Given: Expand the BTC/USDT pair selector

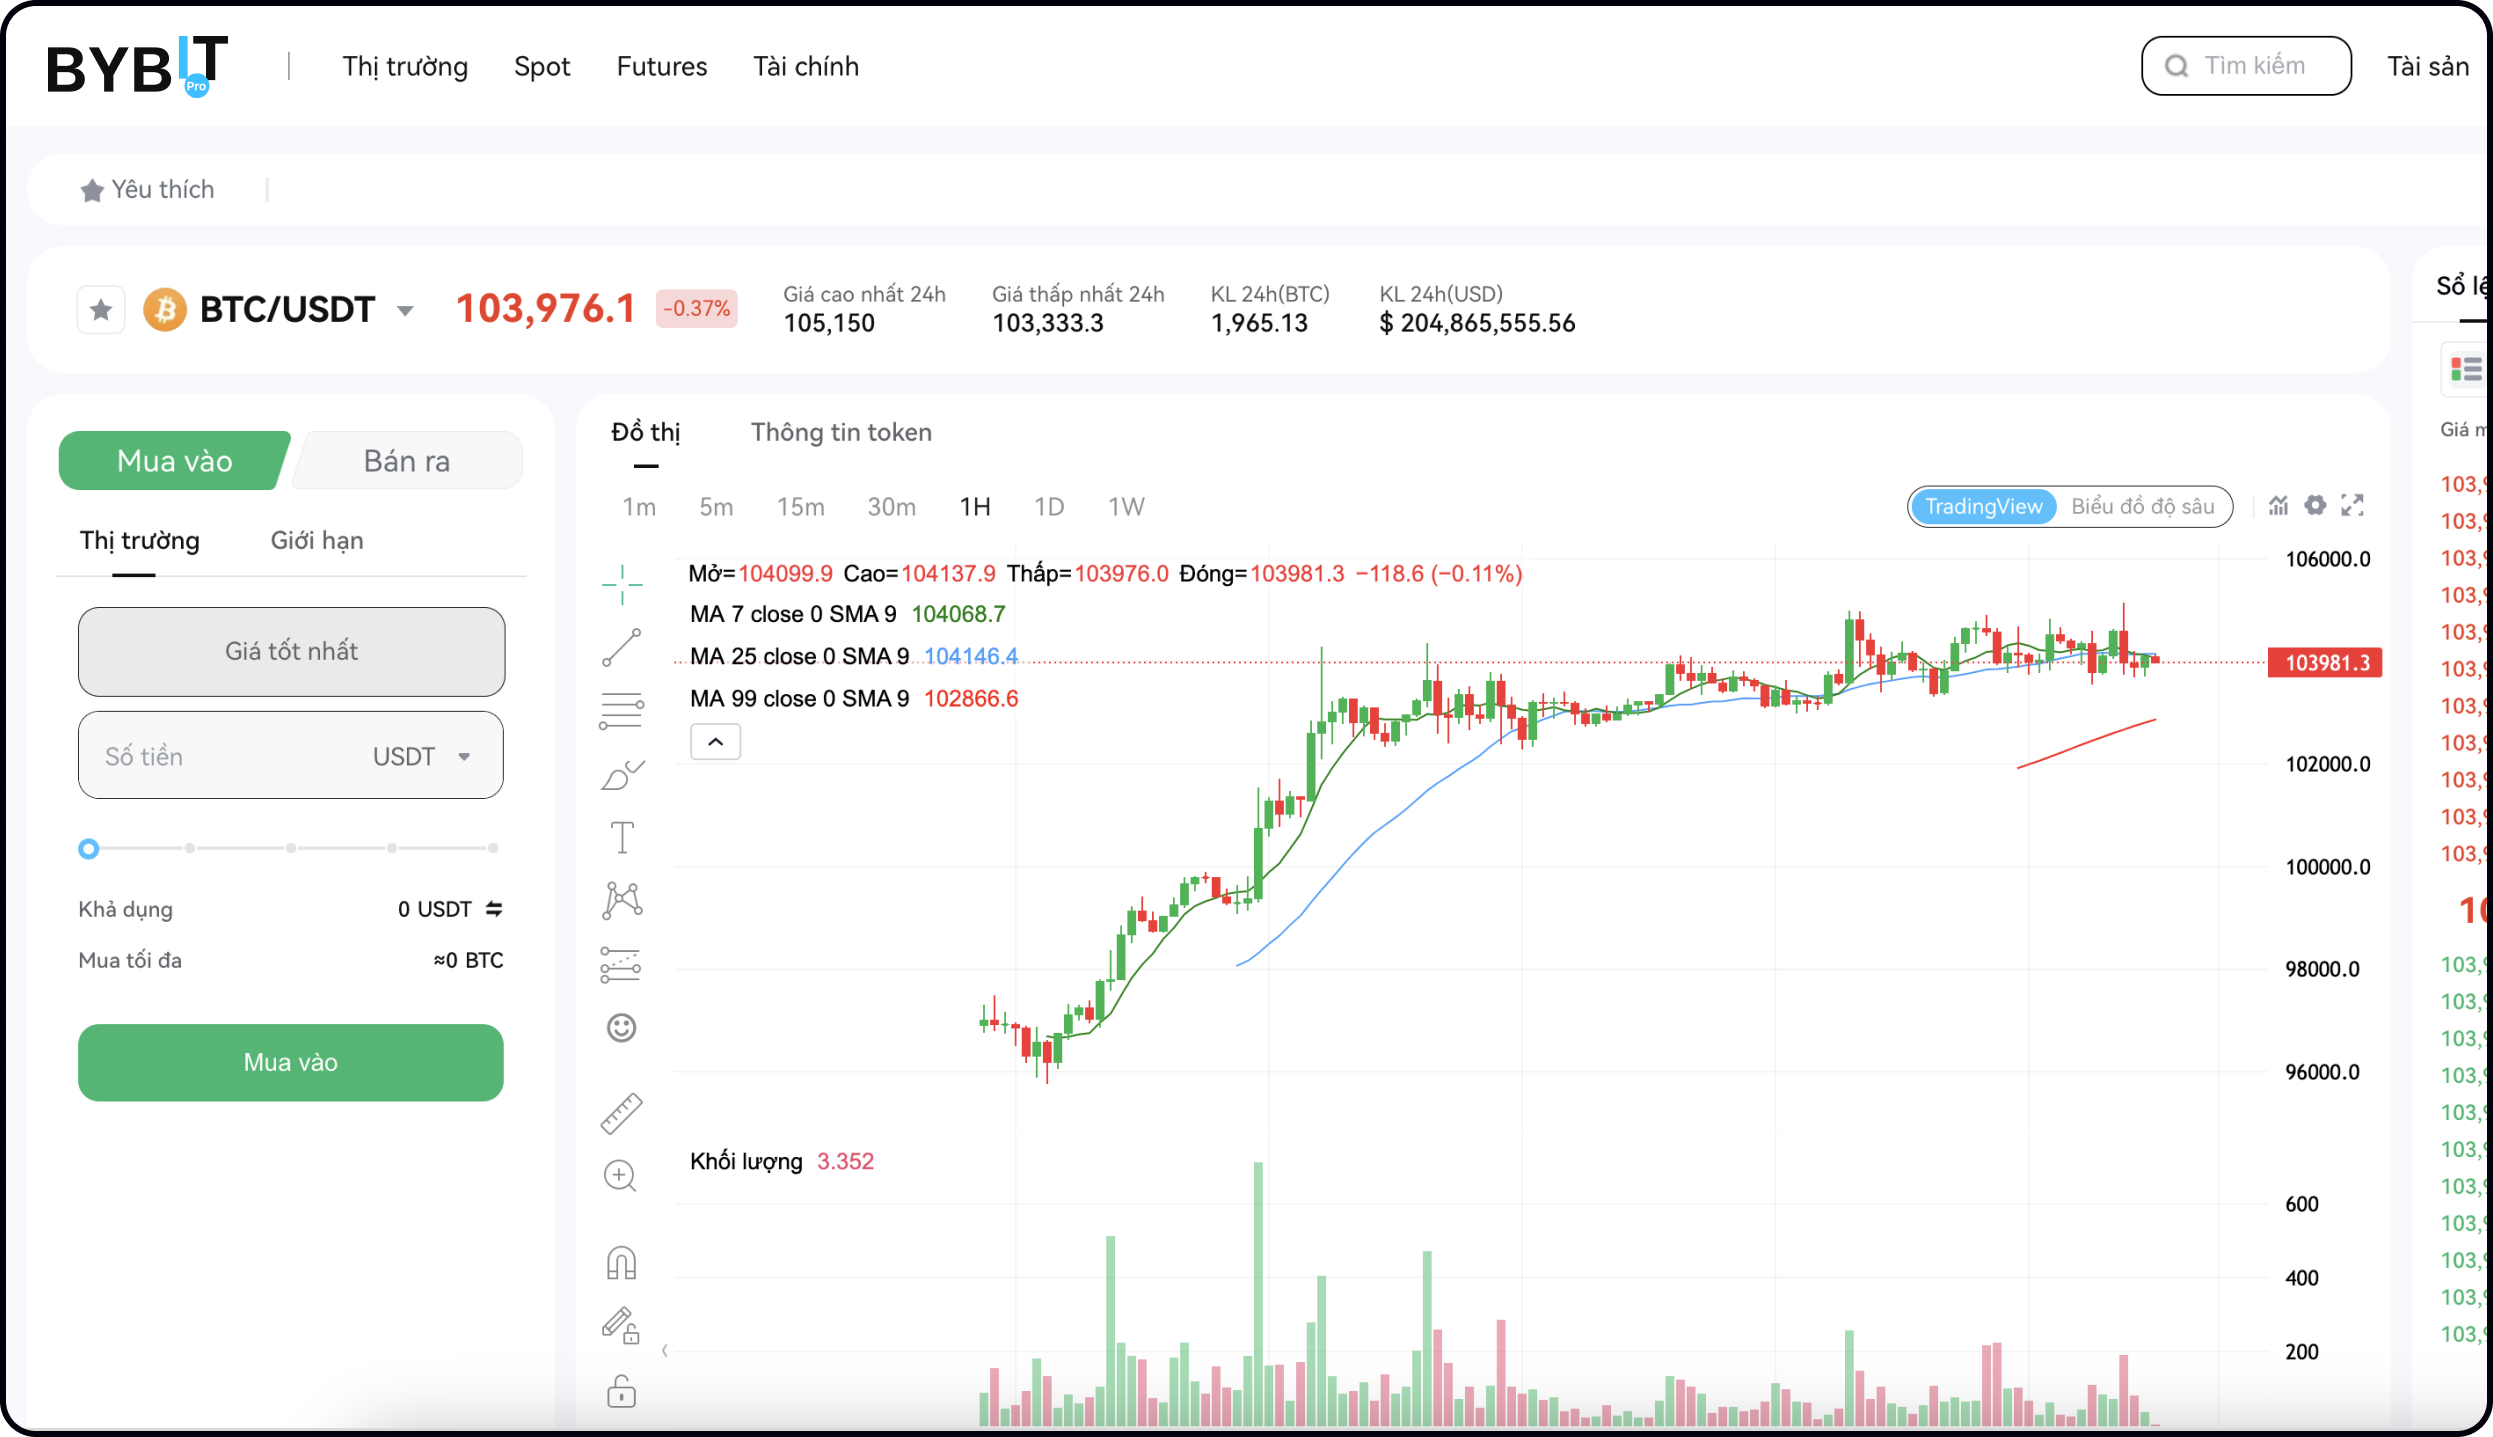Looking at the screenshot, I should [x=405, y=311].
